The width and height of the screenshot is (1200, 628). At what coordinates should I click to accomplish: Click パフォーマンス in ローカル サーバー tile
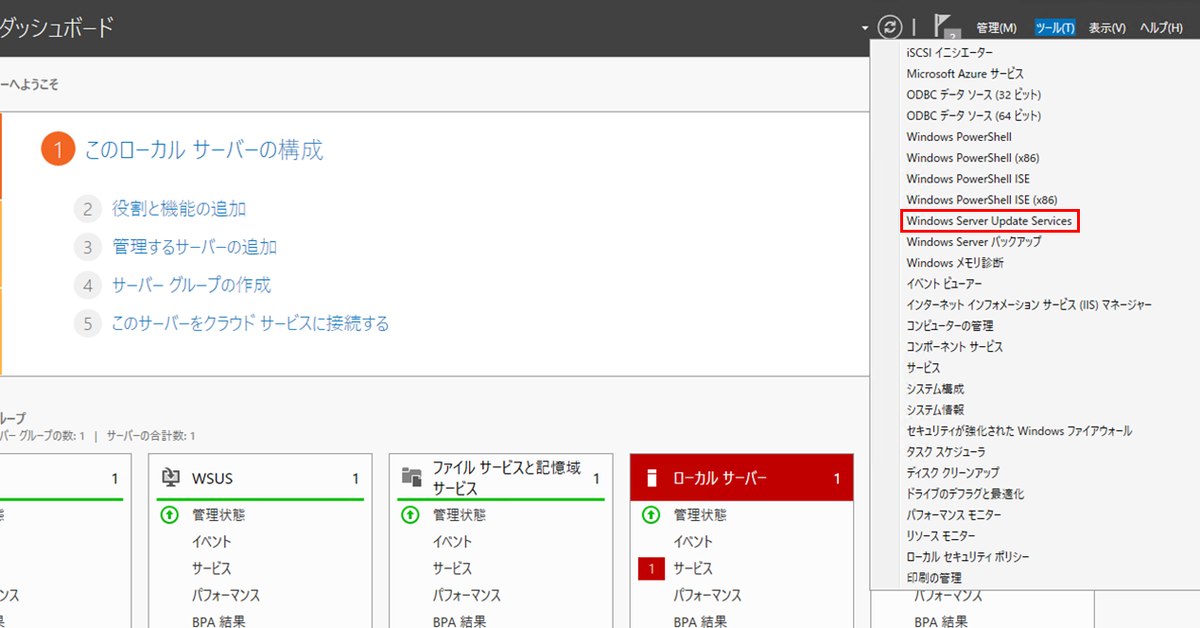coord(707,595)
